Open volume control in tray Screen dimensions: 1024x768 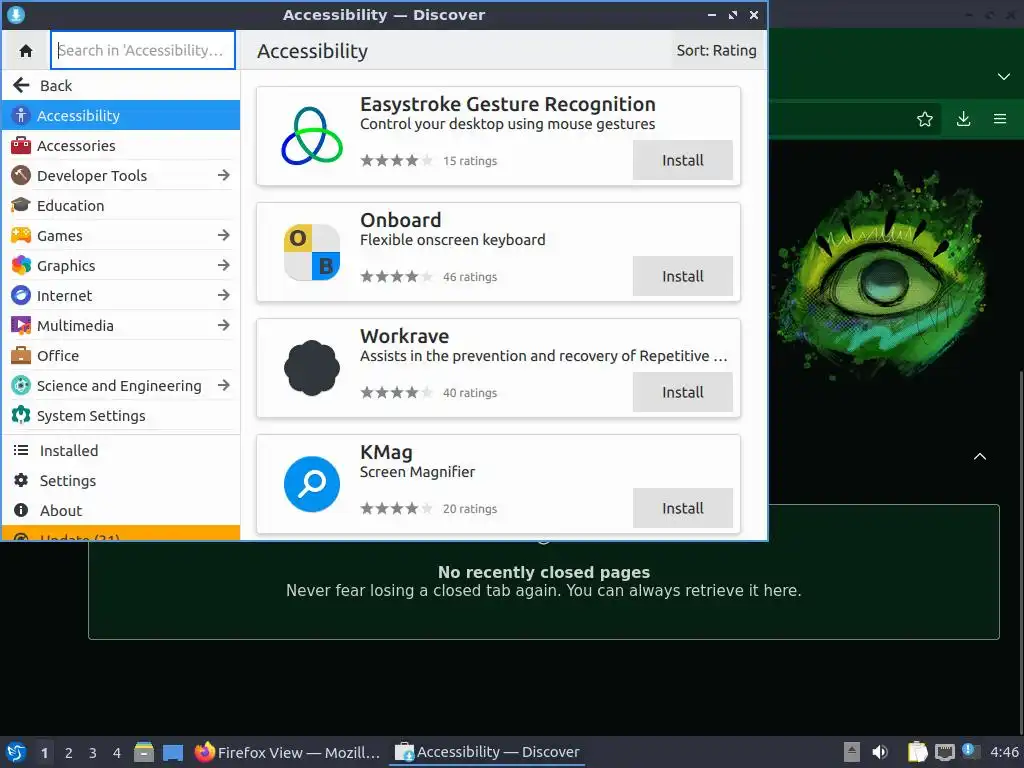coord(880,752)
